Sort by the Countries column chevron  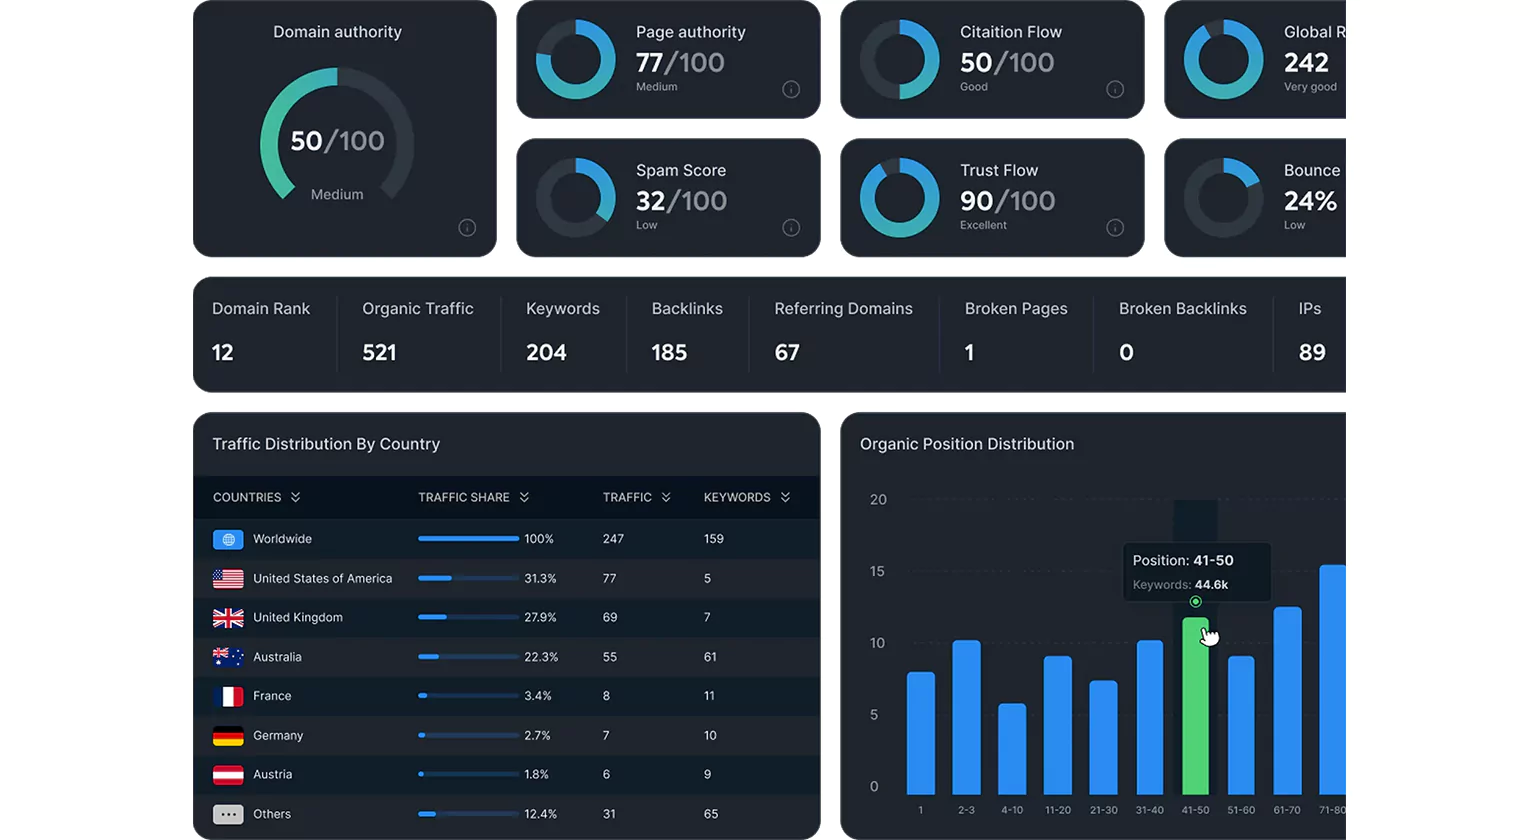[295, 497]
